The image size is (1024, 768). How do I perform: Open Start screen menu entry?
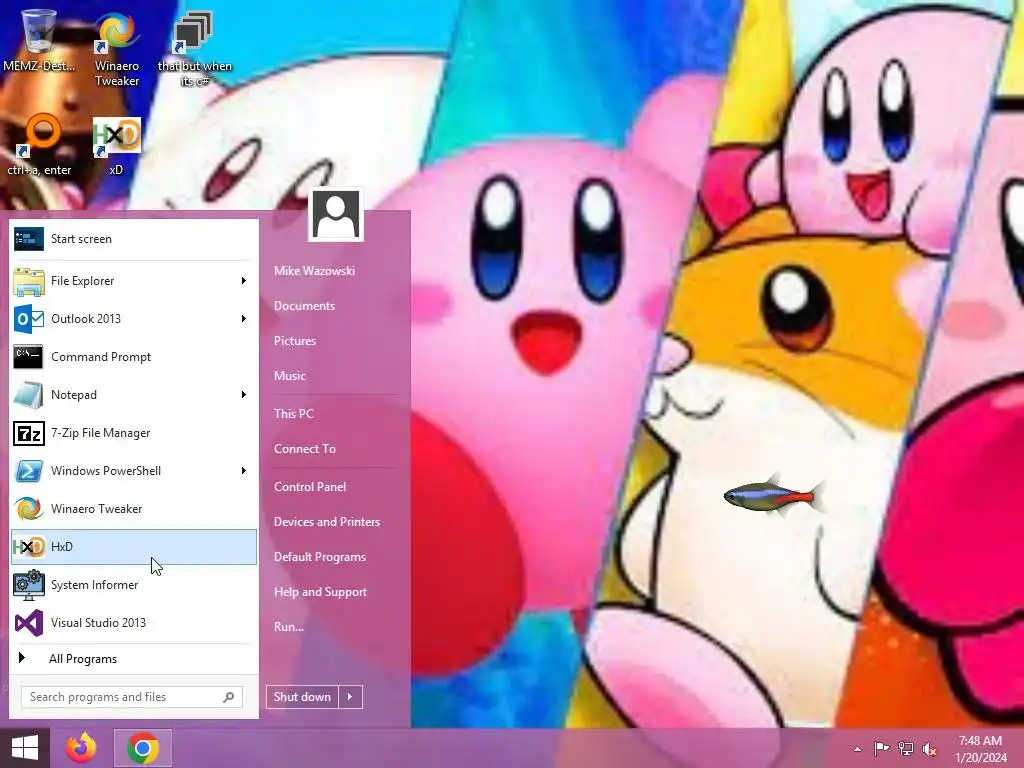click(x=134, y=239)
